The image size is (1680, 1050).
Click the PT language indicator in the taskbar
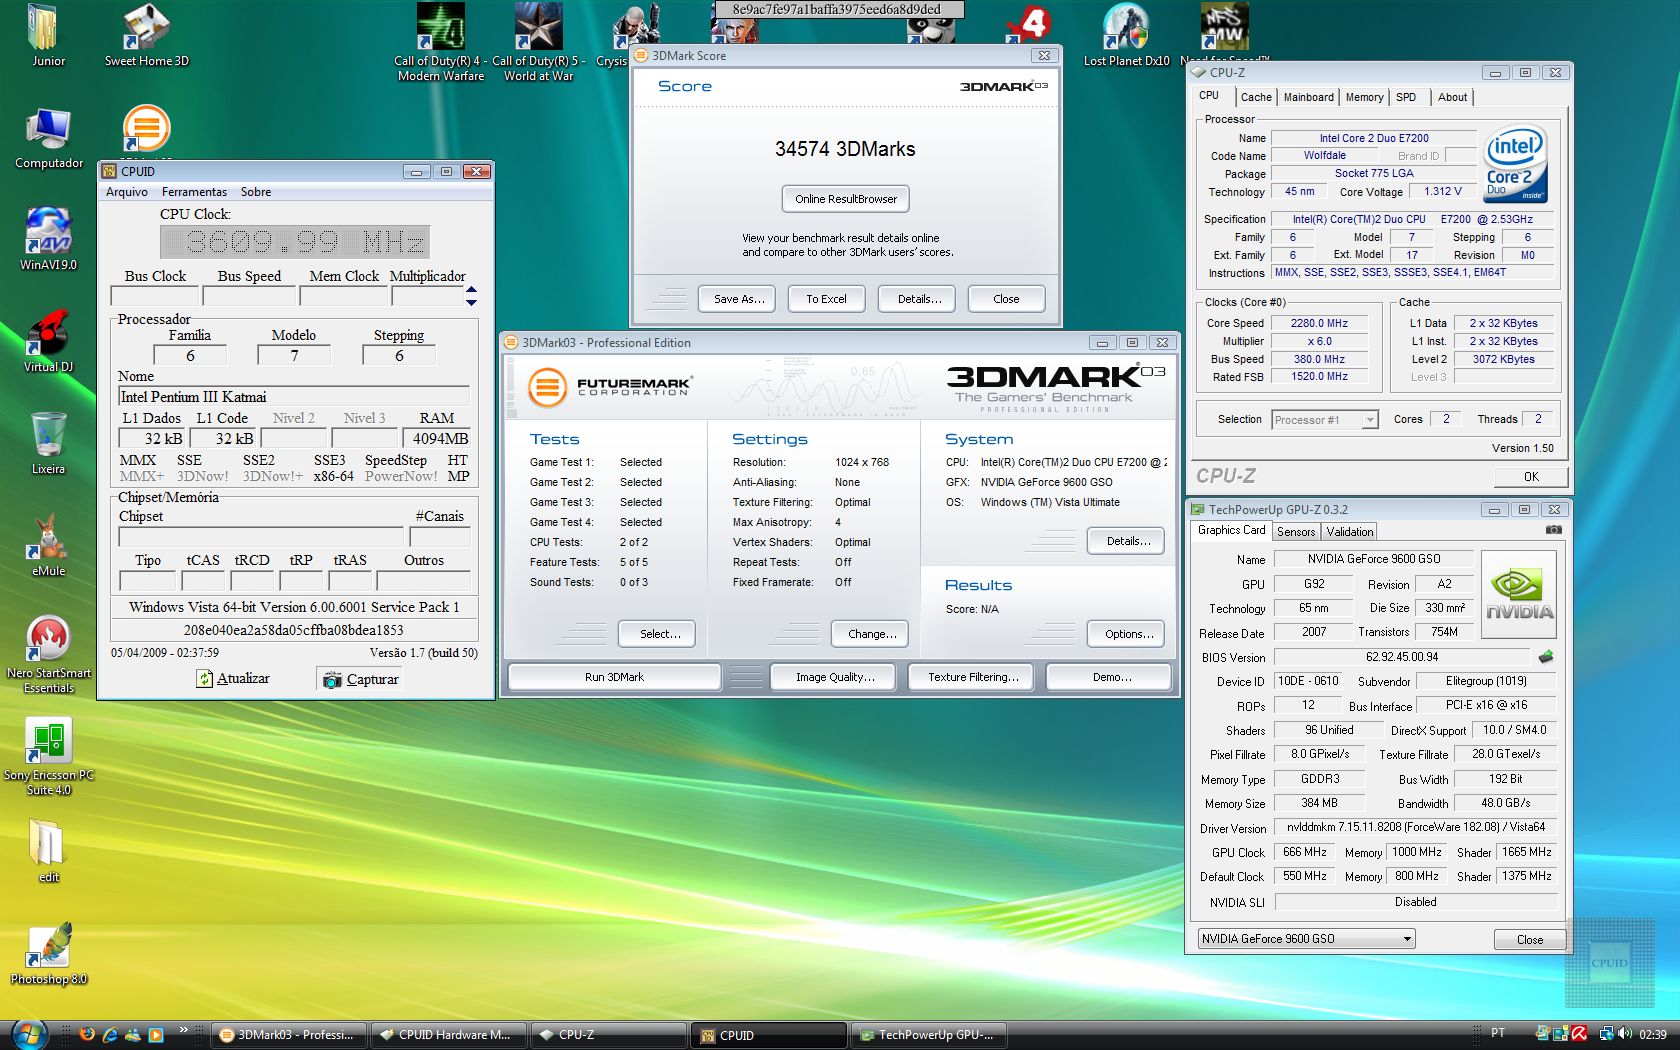(x=1498, y=1033)
